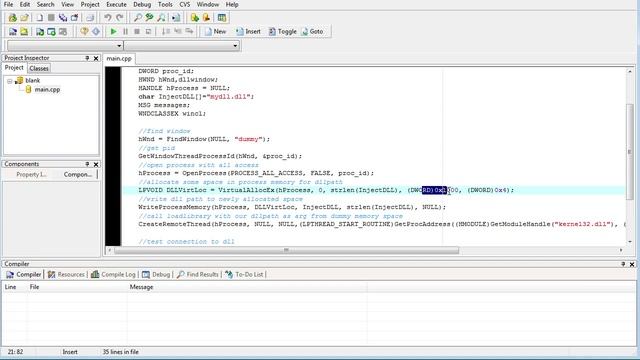Toggle pin on Project Inspector panel
This screenshot has height=360, width=640.
pyautogui.click(x=87, y=58)
